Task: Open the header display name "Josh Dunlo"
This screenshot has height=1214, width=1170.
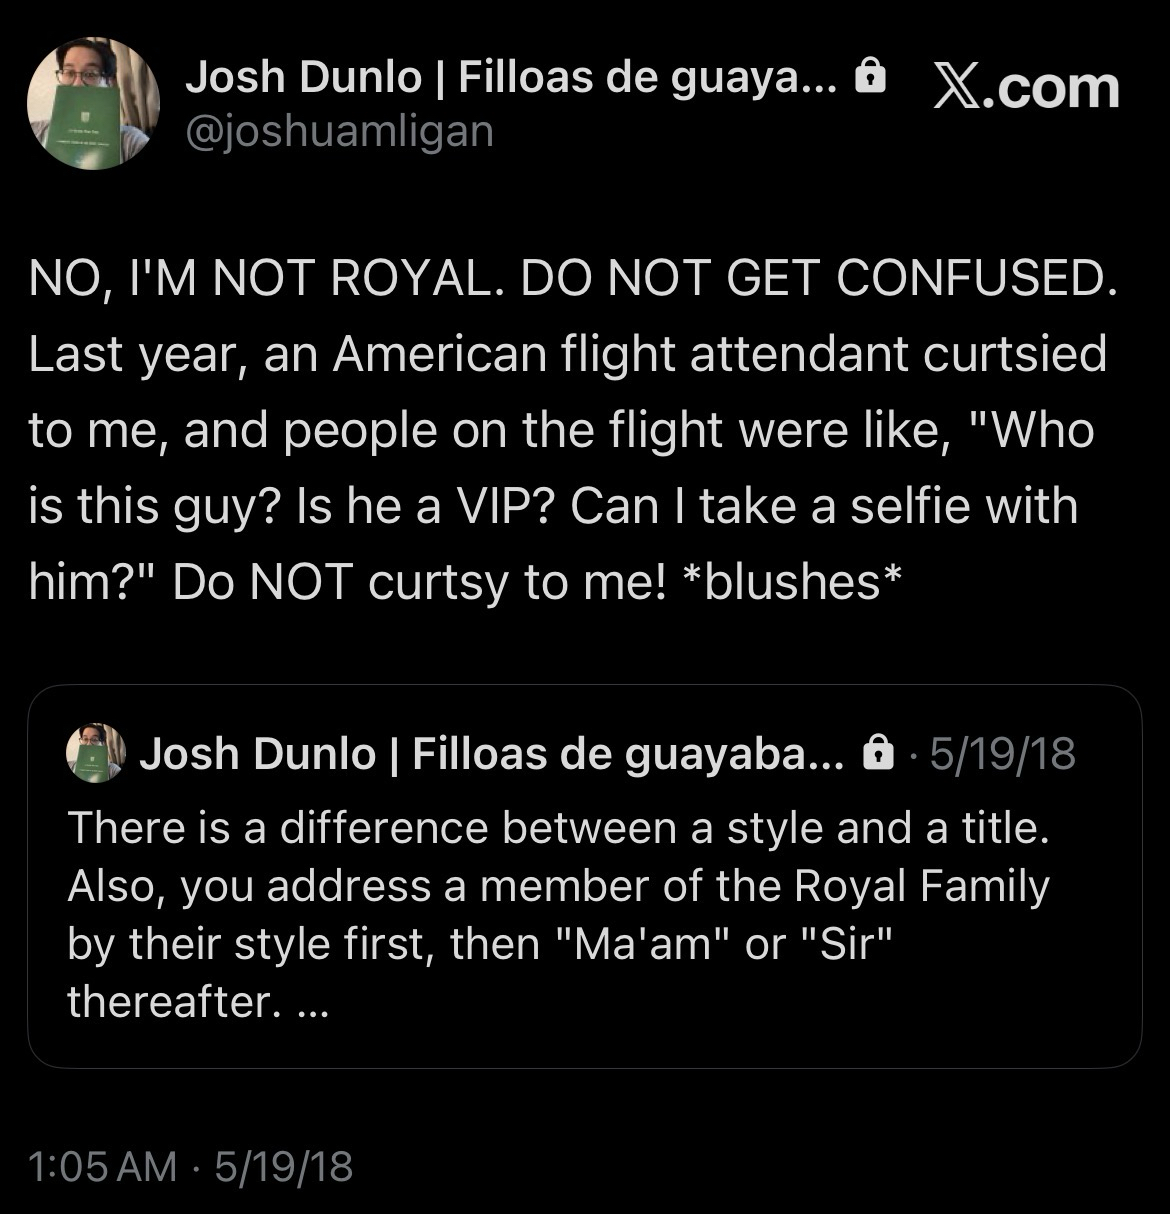Action: tap(303, 76)
